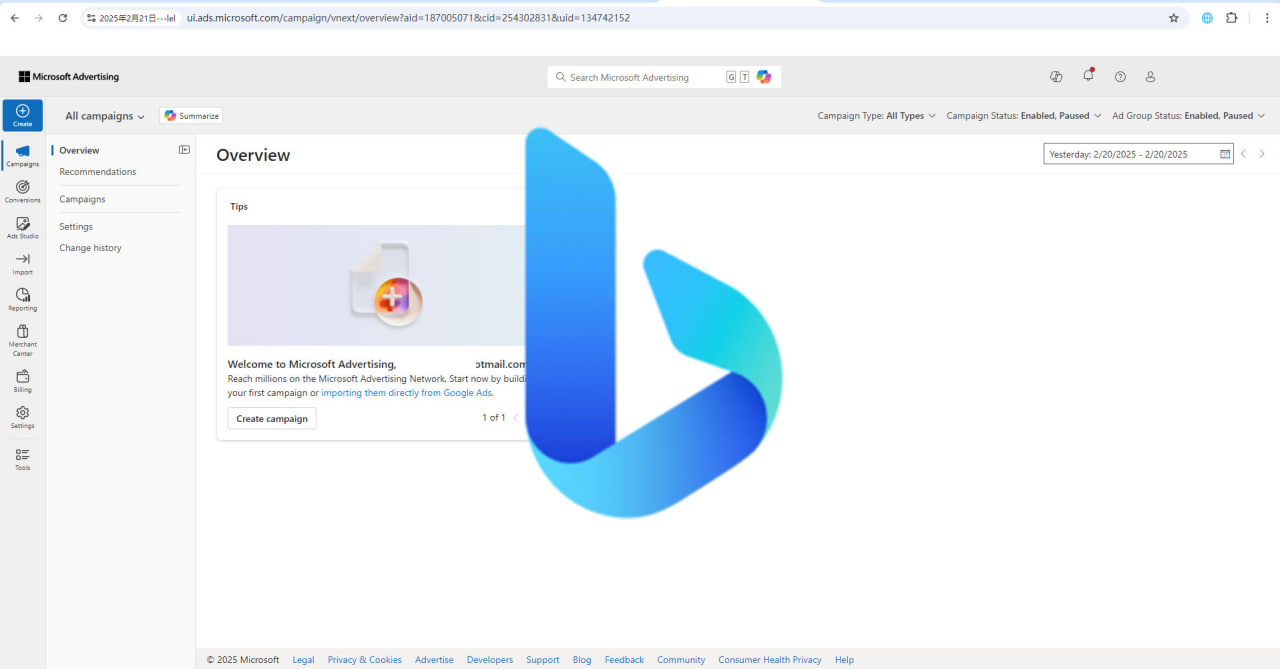Image resolution: width=1280 pixels, height=669 pixels.
Task: Open Ads Studio in the left rail
Action: 22,228
